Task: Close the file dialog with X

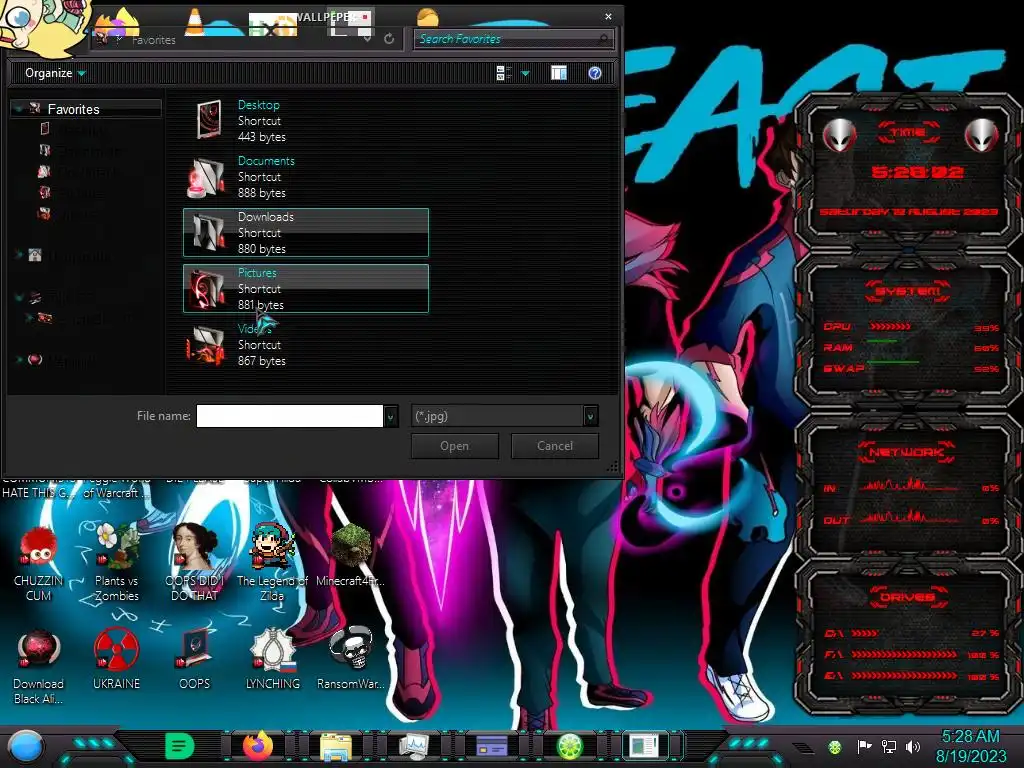Action: click(608, 16)
